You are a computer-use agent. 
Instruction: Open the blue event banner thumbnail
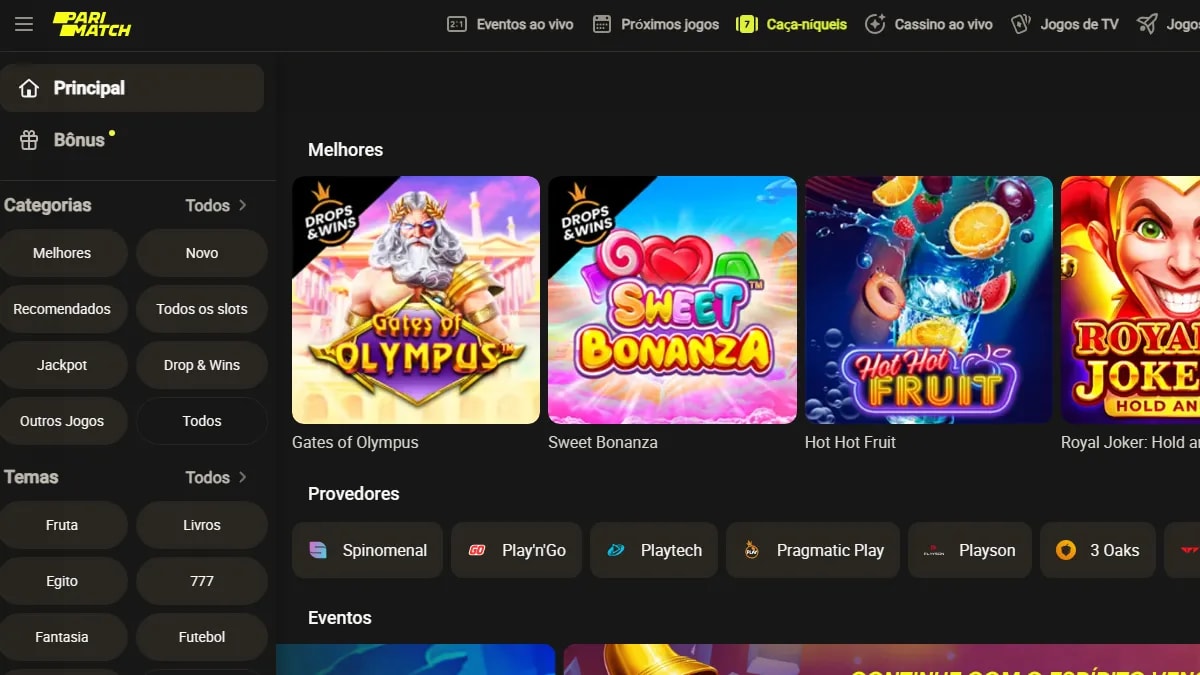point(416,660)
